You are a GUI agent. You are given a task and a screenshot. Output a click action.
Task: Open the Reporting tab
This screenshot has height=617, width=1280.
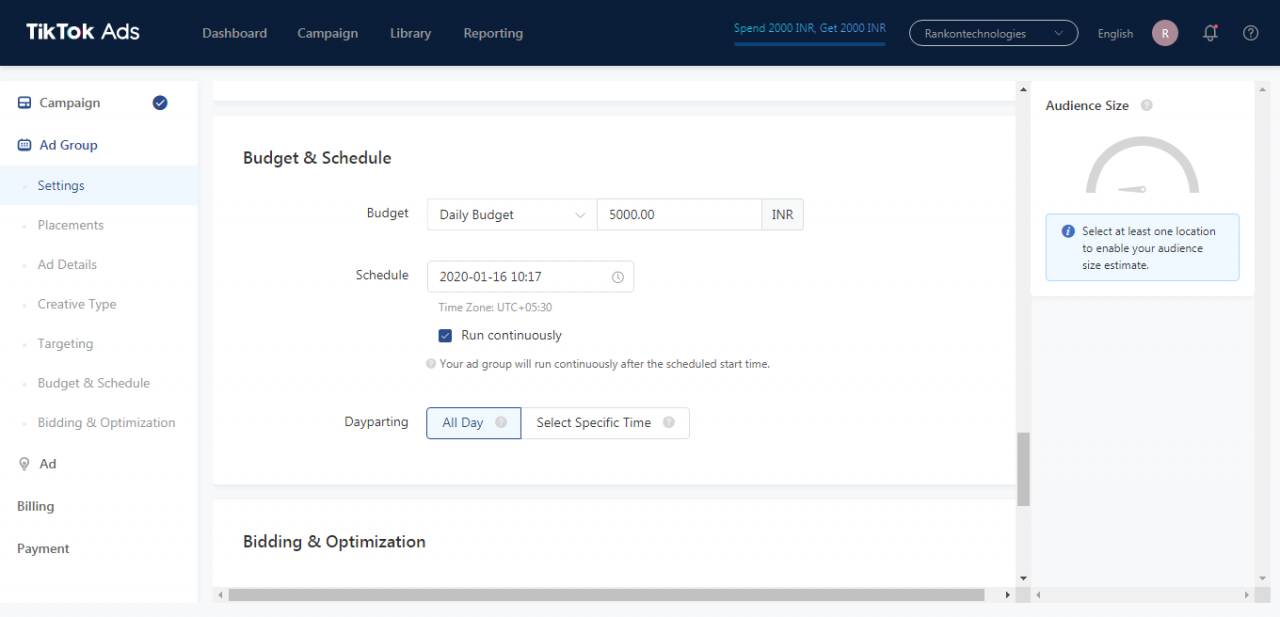(x=493, y=33)
